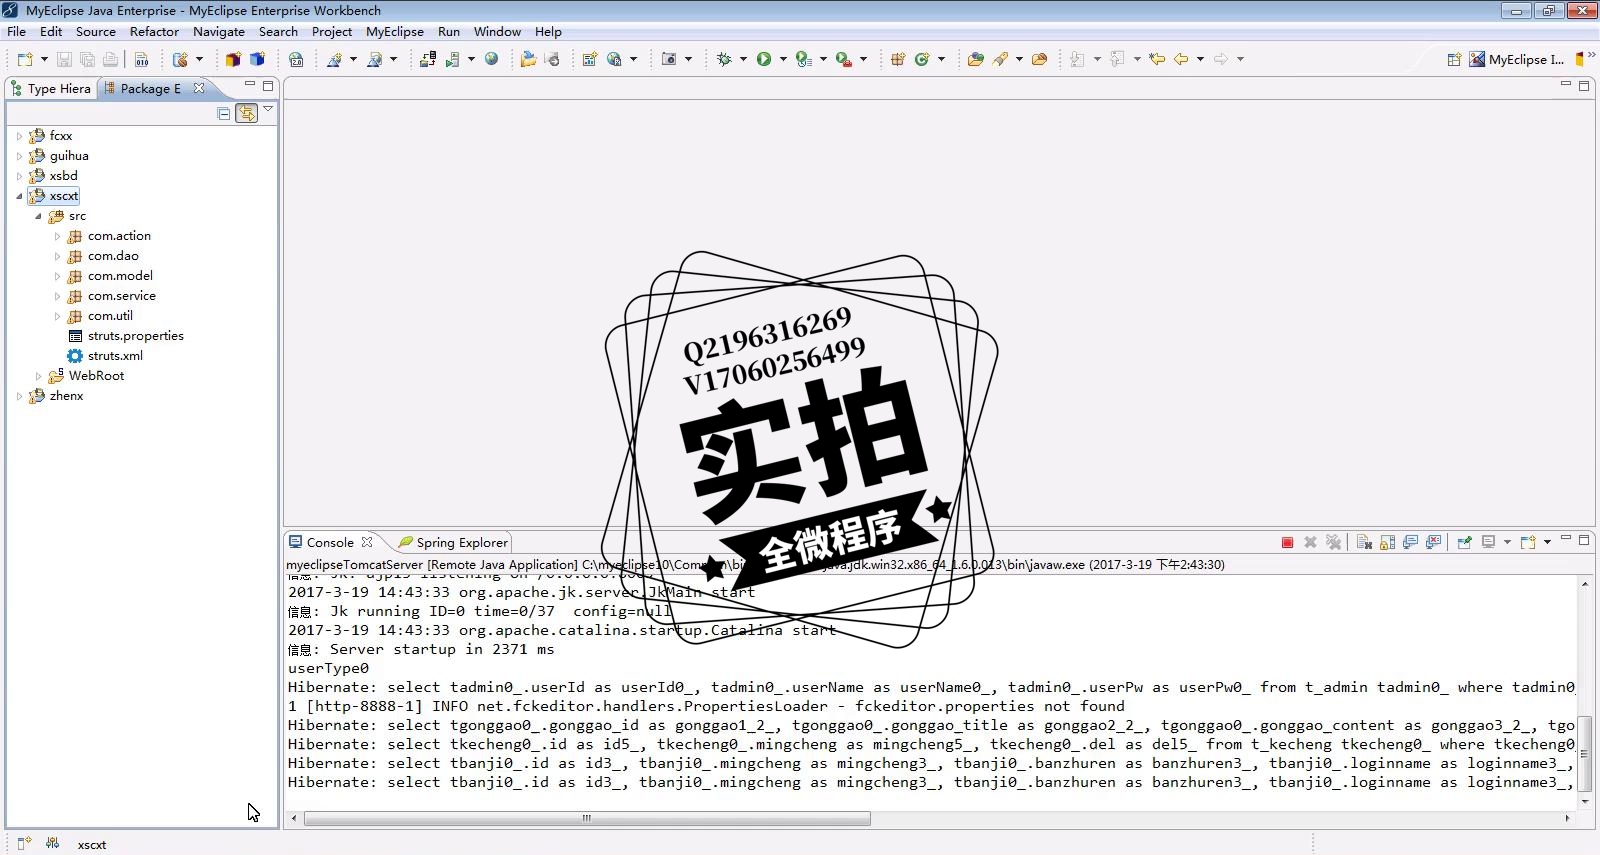This screenshot has width=1600, height=855.
Task: Select the com.model package
Action: (x=110, y=276)
